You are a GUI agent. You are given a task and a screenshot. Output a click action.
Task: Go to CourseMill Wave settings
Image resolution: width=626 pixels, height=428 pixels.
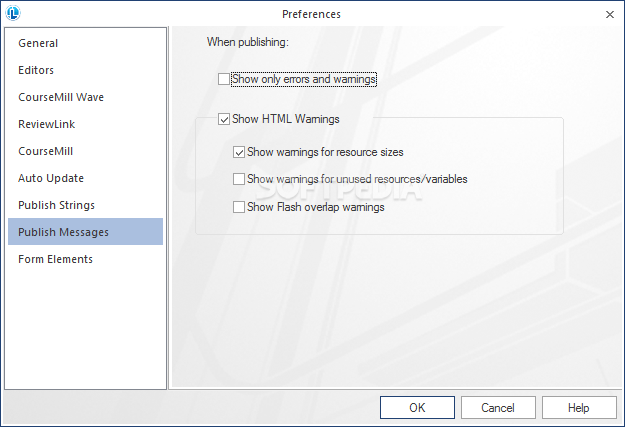coord(85,97)
